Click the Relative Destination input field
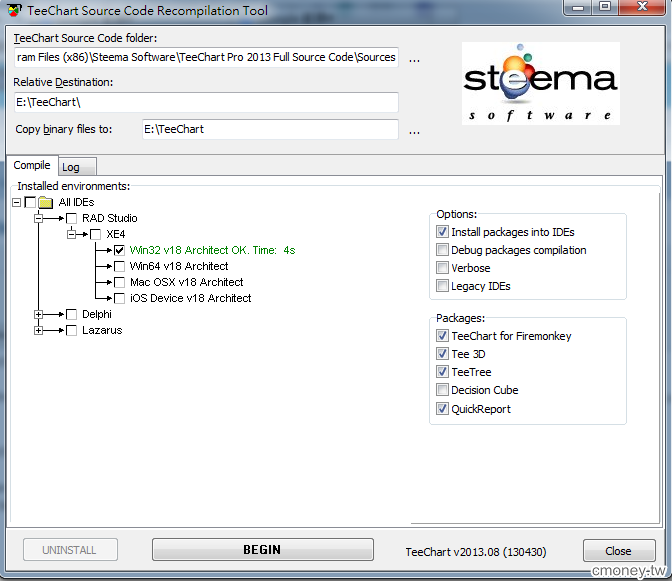 coord(207,102)
